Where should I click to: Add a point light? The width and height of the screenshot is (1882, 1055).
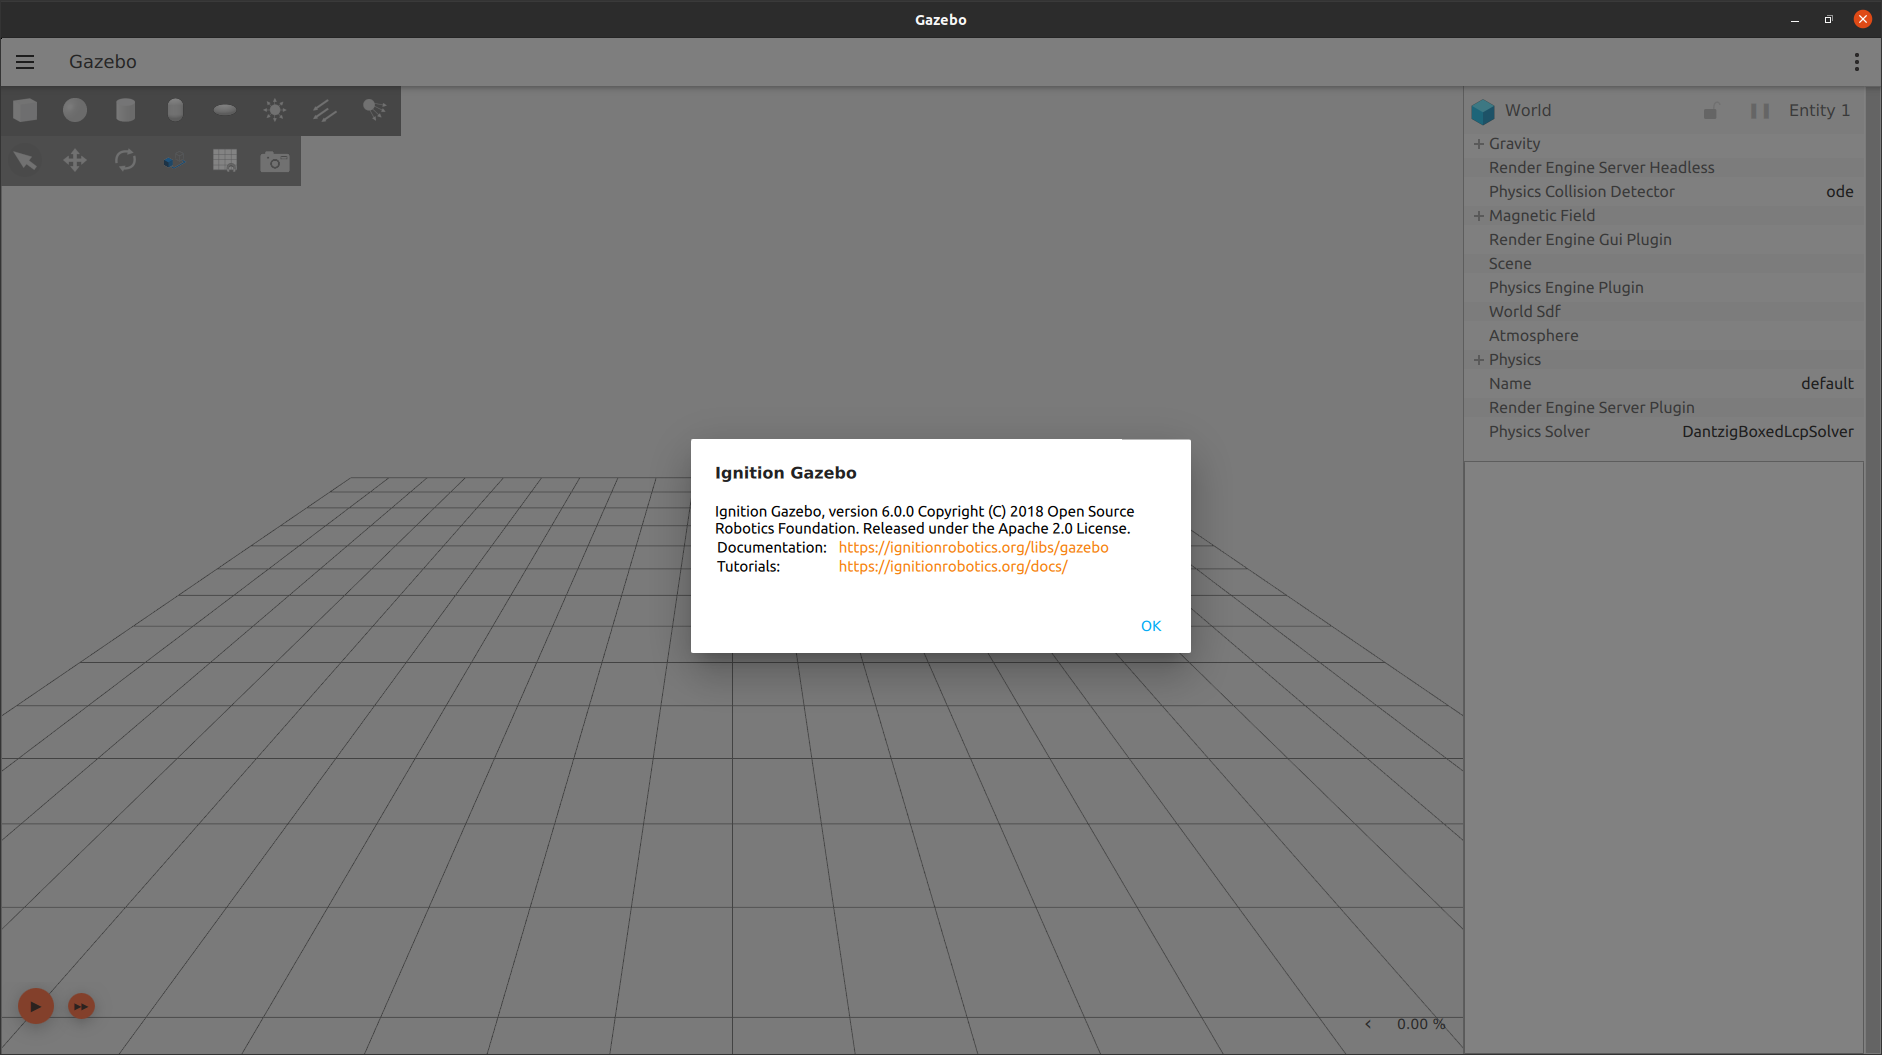point(275,110)
